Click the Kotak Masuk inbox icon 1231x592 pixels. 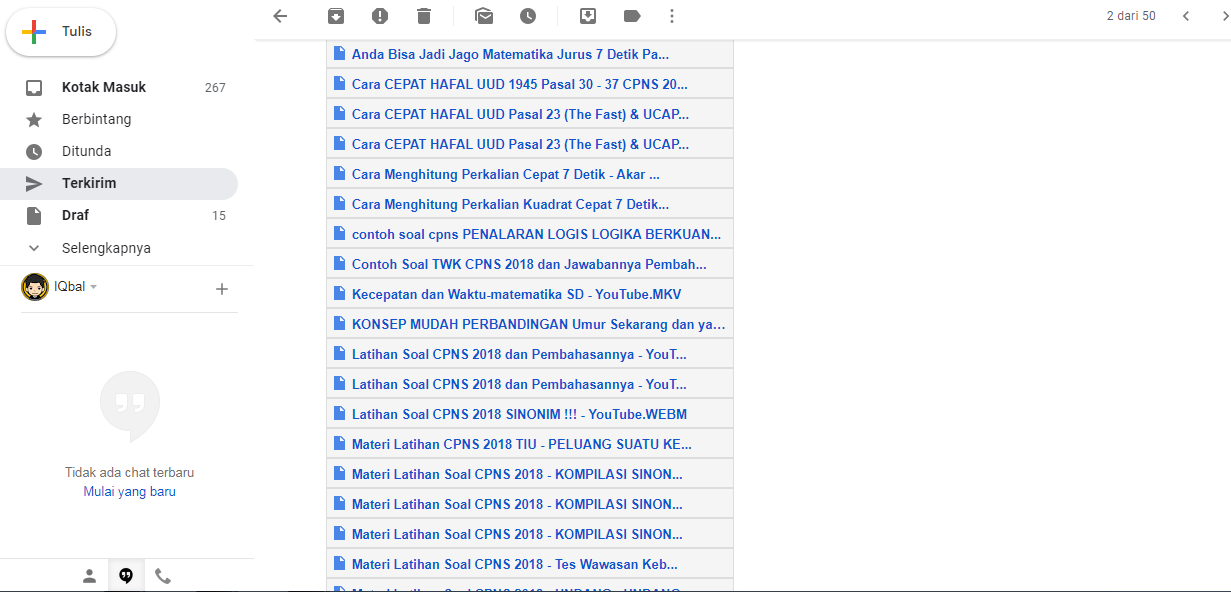tap(34, 88)
